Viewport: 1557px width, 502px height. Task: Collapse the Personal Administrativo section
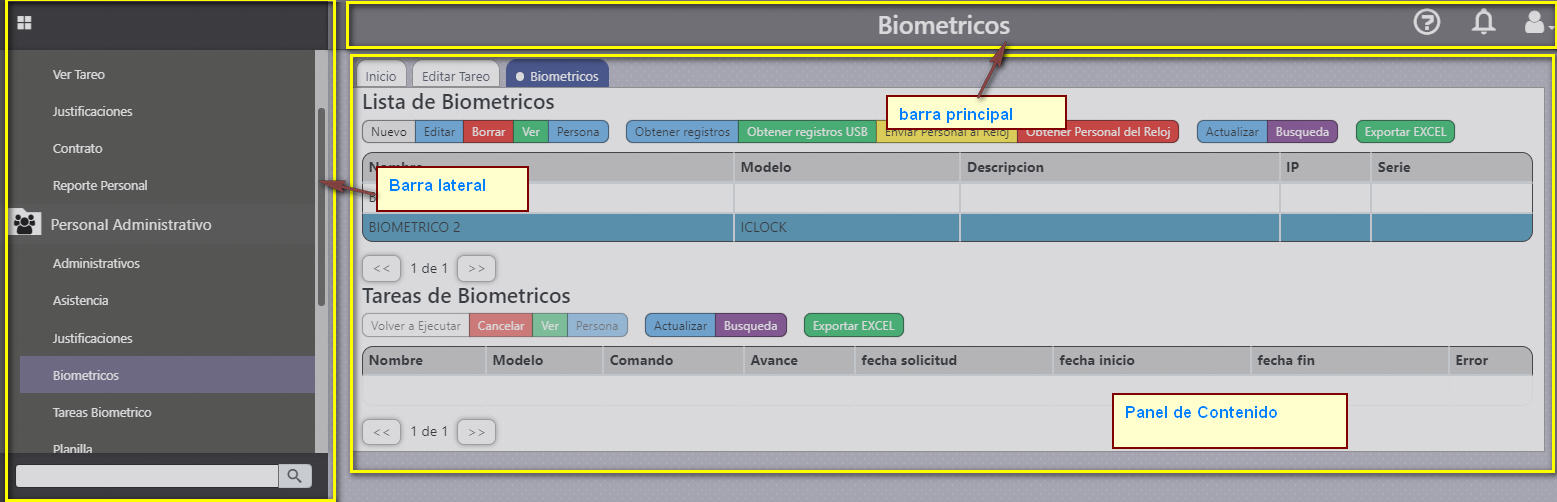pos(131,225)
